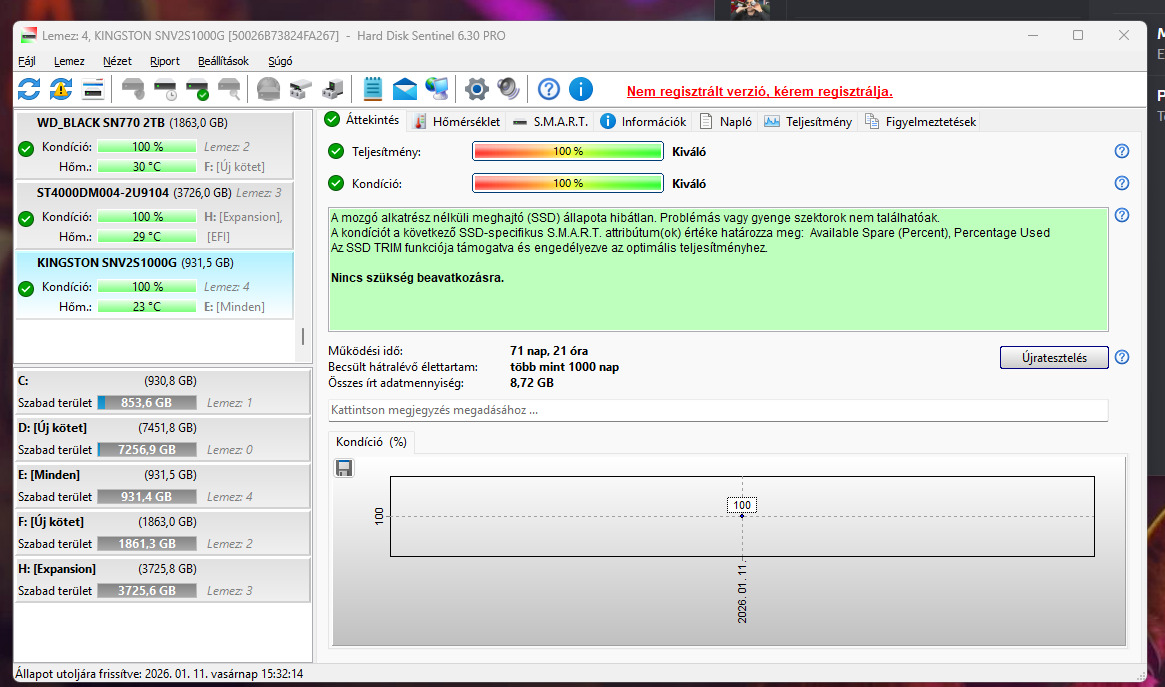Open the Fájl menu
This screenshot has height=687, width=1165.
click(27, 61)
